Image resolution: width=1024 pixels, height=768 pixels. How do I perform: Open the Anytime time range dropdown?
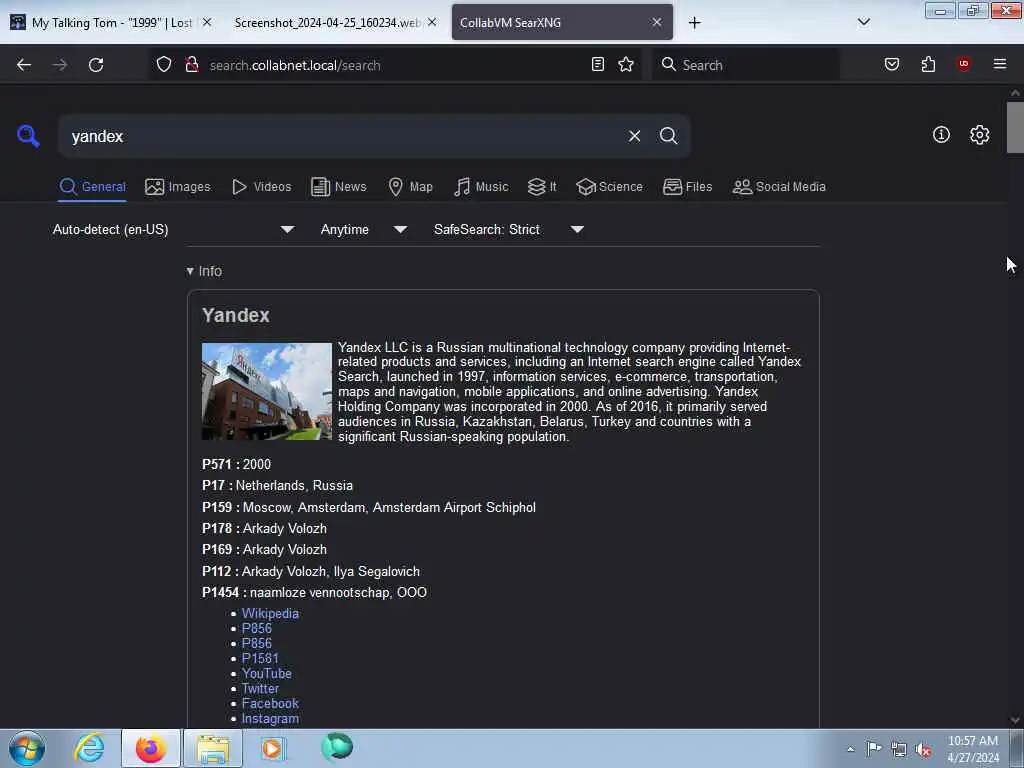coord(364,230)
